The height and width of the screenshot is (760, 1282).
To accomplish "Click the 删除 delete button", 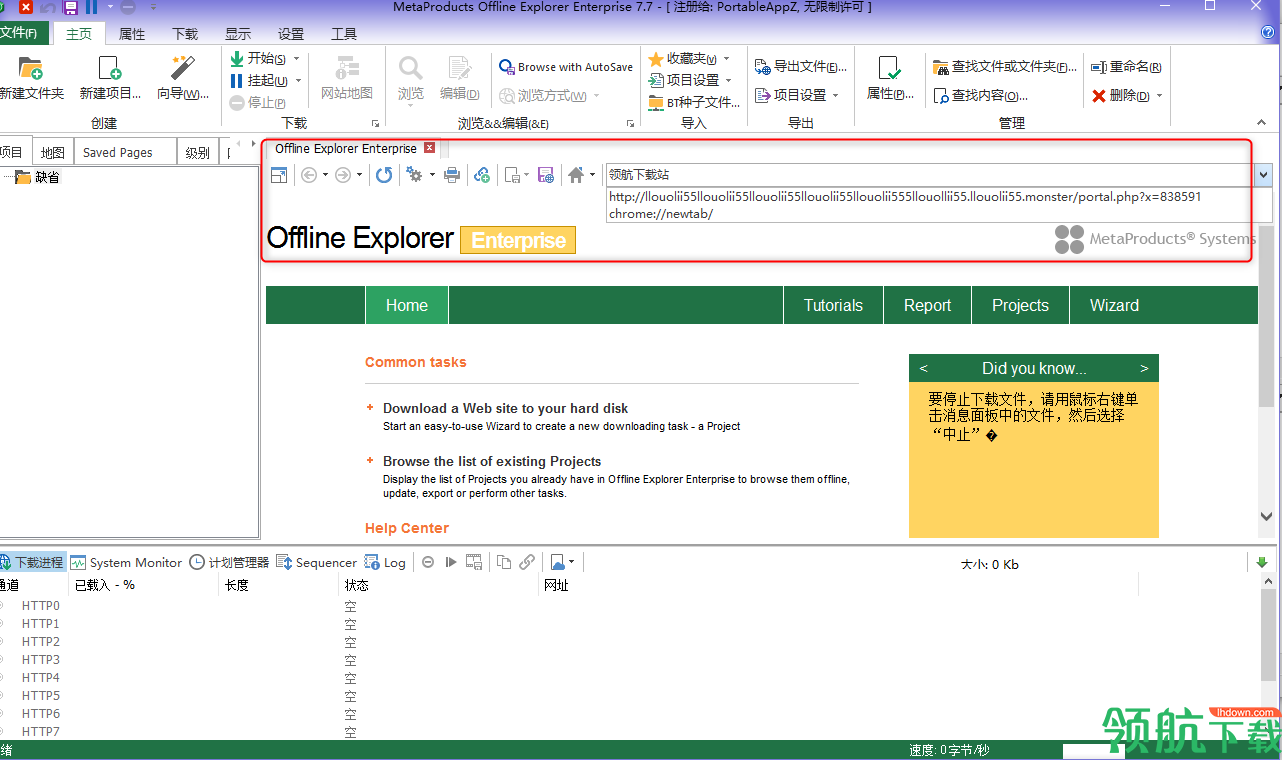I will pos(1120,95).
